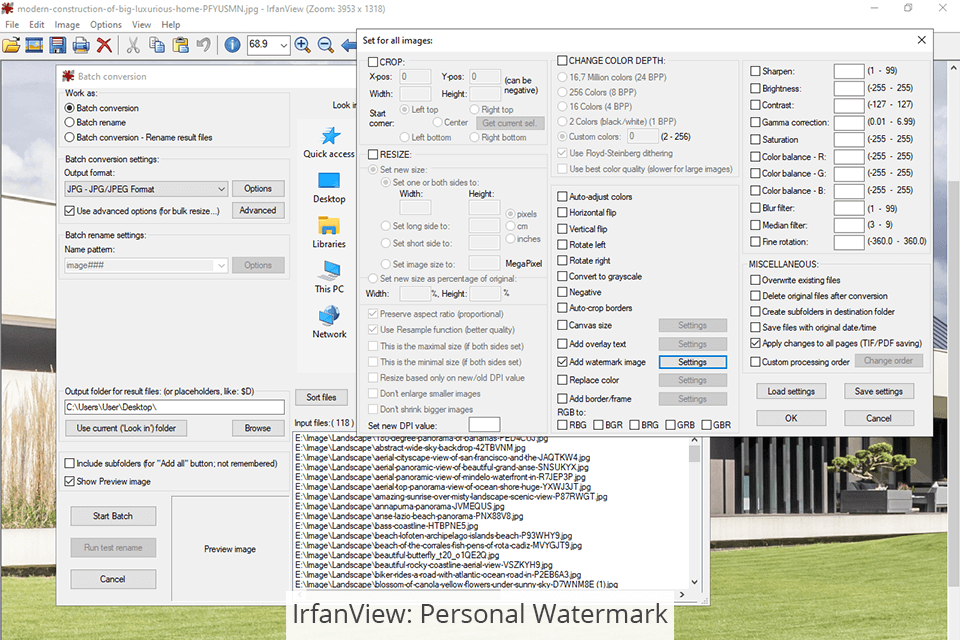This screenshot has width=960, height=640.
Task: Open image Information blue i icon
Action: tap(232, 45)
